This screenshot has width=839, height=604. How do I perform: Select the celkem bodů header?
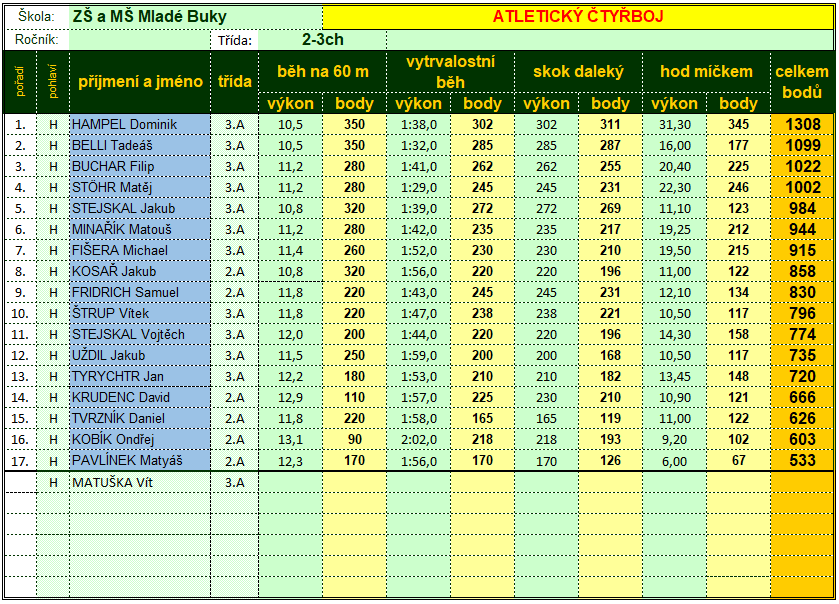(x=802, y=81)
